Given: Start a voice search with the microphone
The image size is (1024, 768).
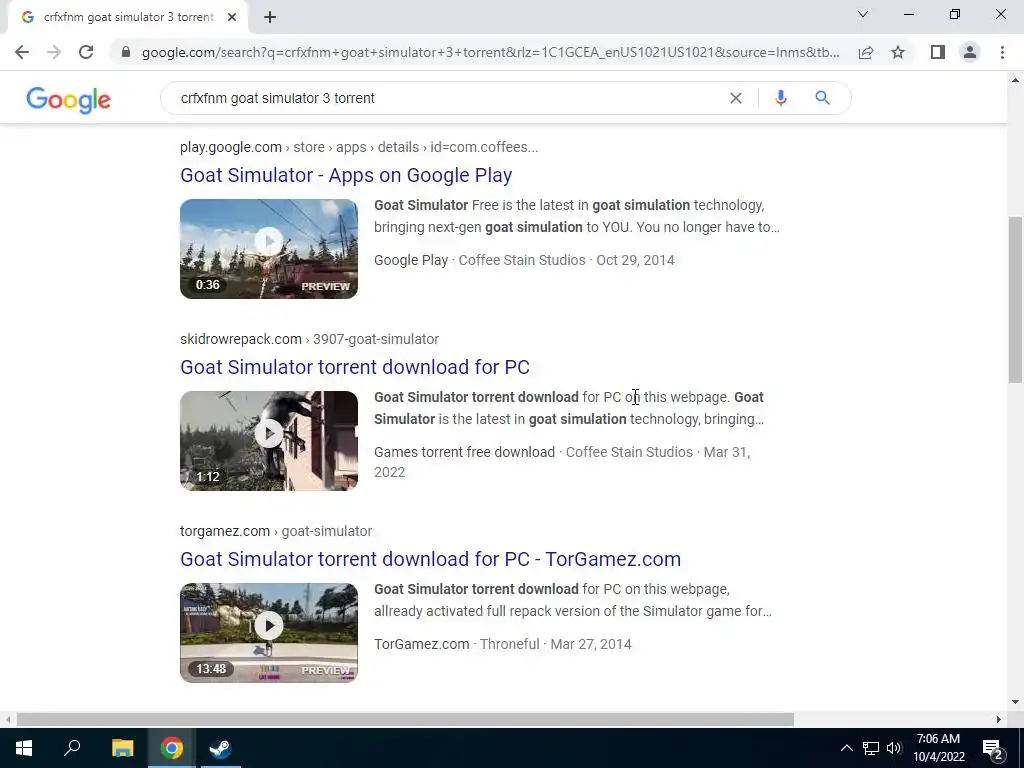Looking at the screenshot, I should [780, 98].
